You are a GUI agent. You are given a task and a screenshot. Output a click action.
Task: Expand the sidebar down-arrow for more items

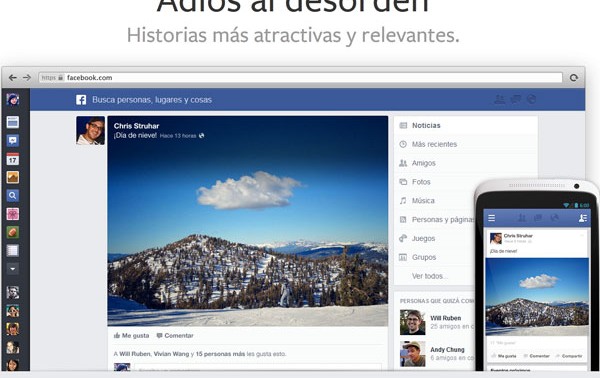click(x=13, y=269)
